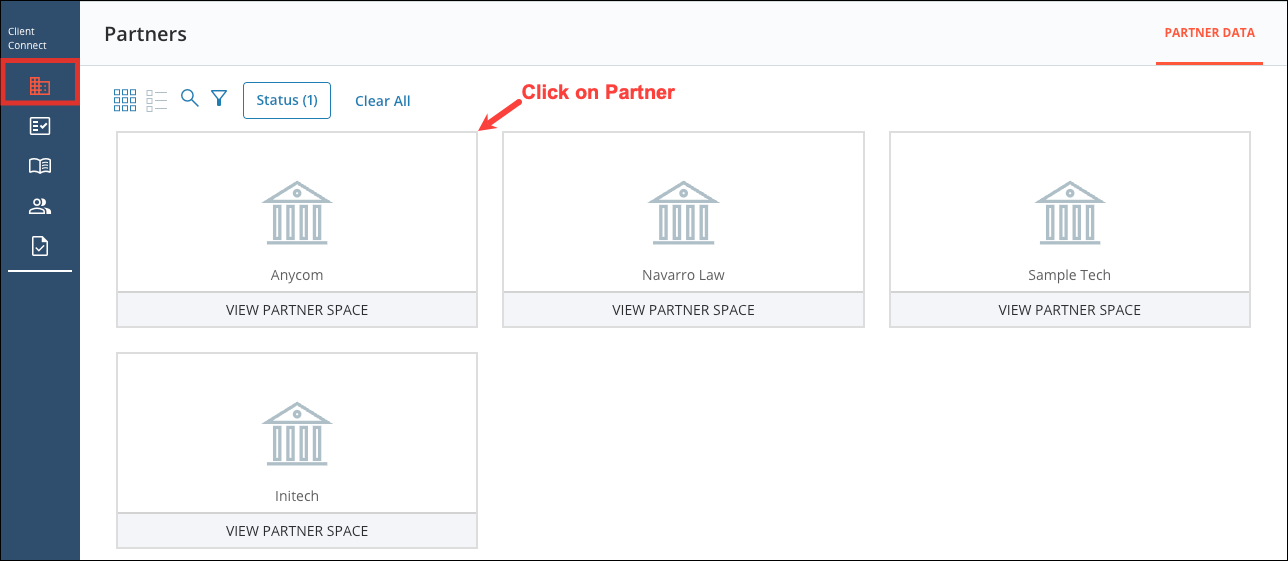Click the Sample Tech bank icon
1288x561 pixels.
coord(1069,212)
